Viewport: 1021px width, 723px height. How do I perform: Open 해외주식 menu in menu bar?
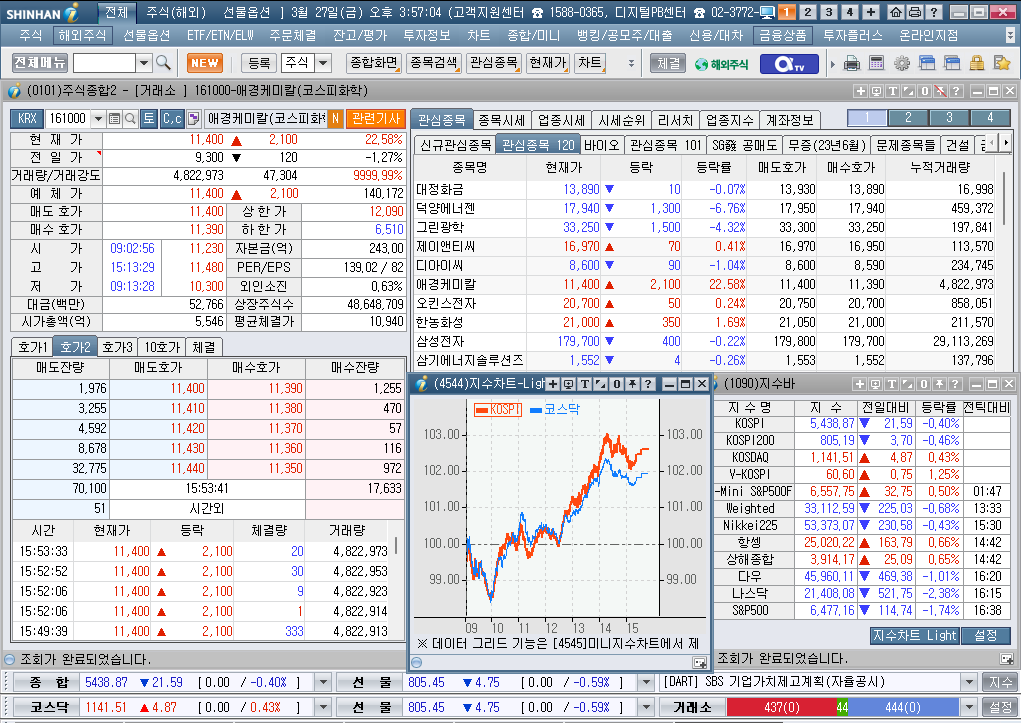click(82, 35)
